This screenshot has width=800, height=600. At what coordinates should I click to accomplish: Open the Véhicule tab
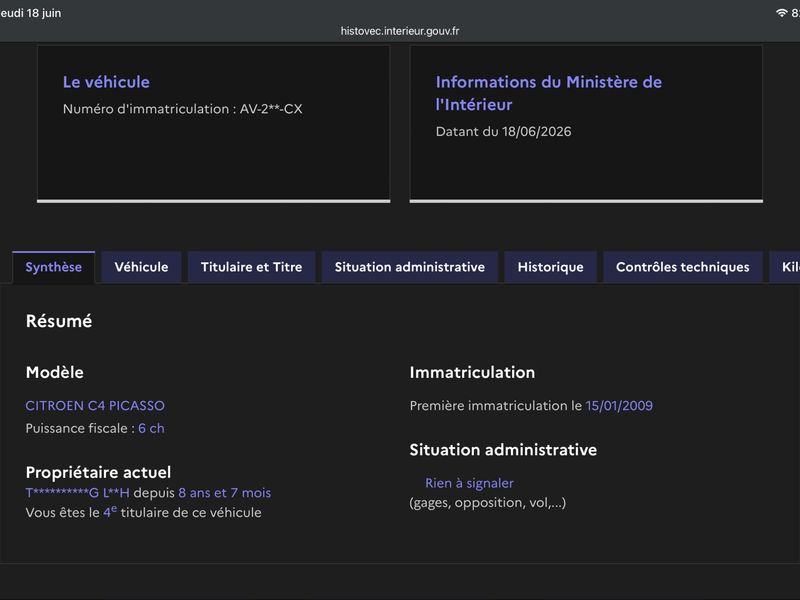pos(141,267)
